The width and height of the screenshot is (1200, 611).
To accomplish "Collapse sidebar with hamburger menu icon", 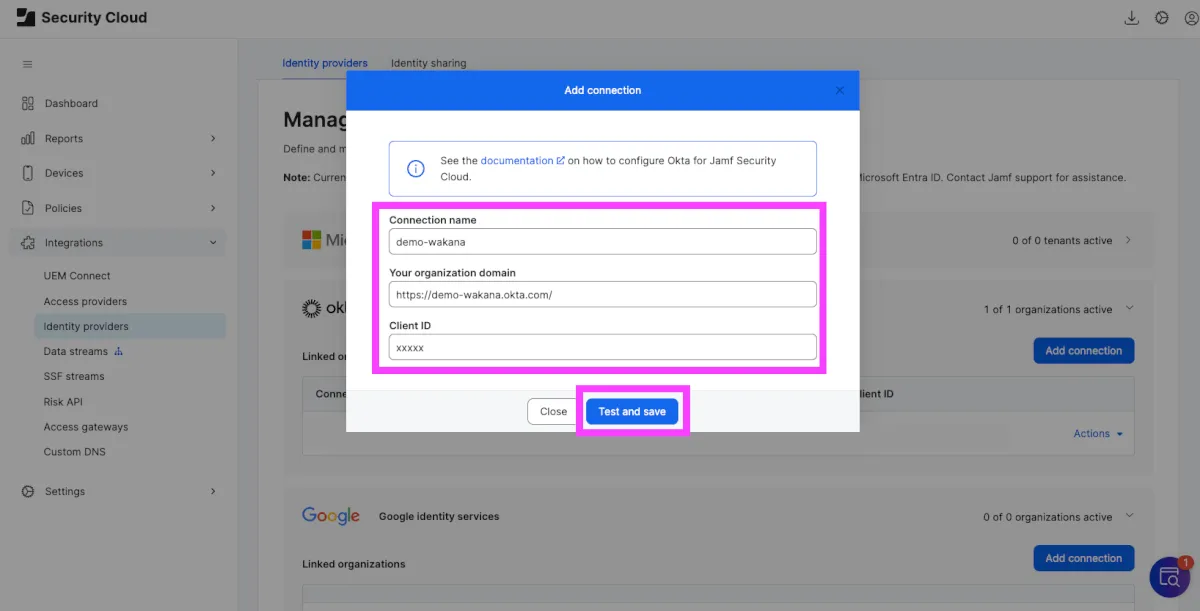I will click(28, 64).
